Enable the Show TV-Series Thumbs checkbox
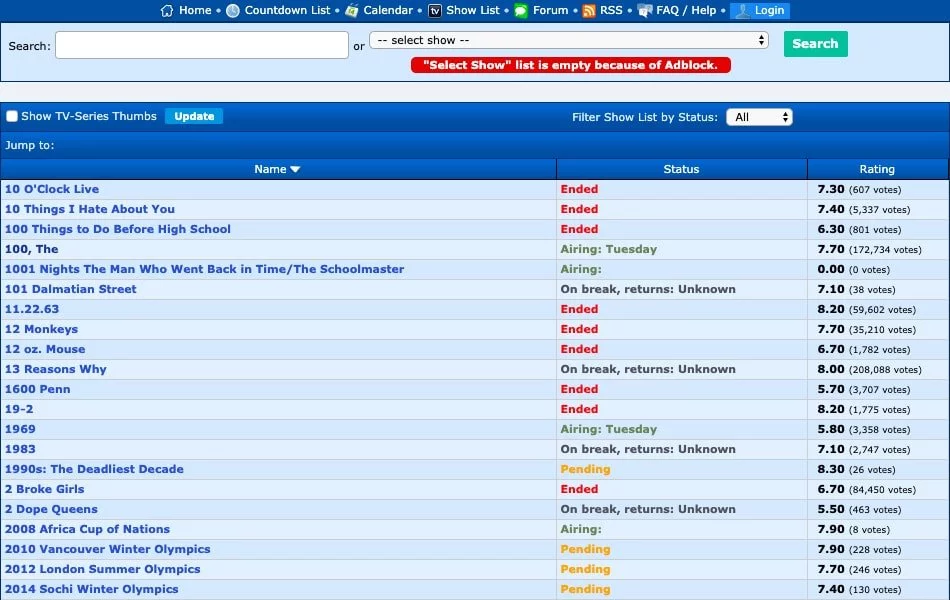This screenshot has width=950, height=600. pos(13,117)
